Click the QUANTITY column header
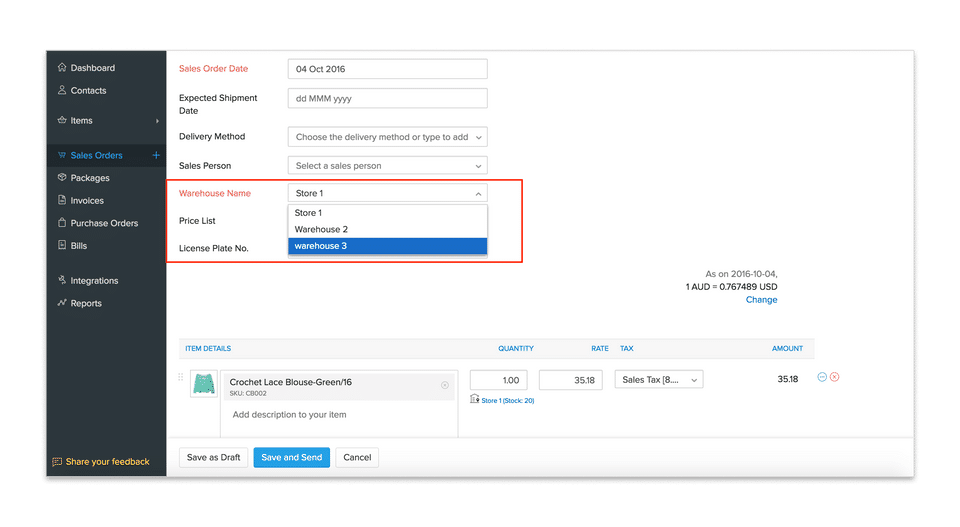Viewport: 960px width, 527px height. (516, 349)
